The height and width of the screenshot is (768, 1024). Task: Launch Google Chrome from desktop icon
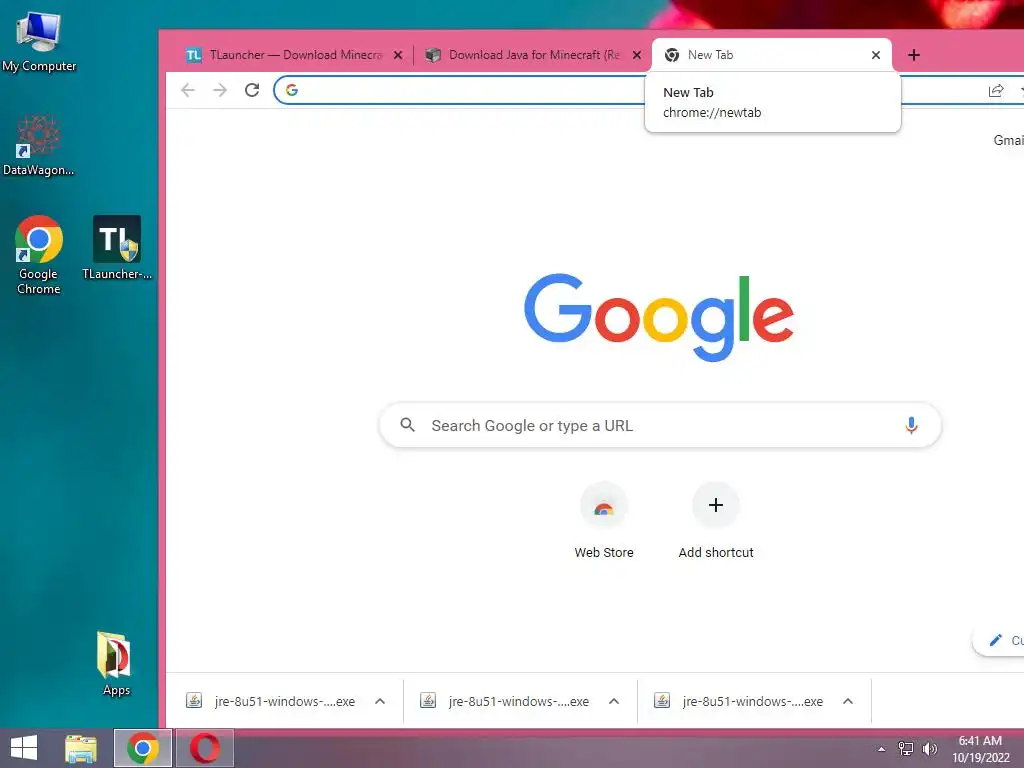click(x=39, y=255)
